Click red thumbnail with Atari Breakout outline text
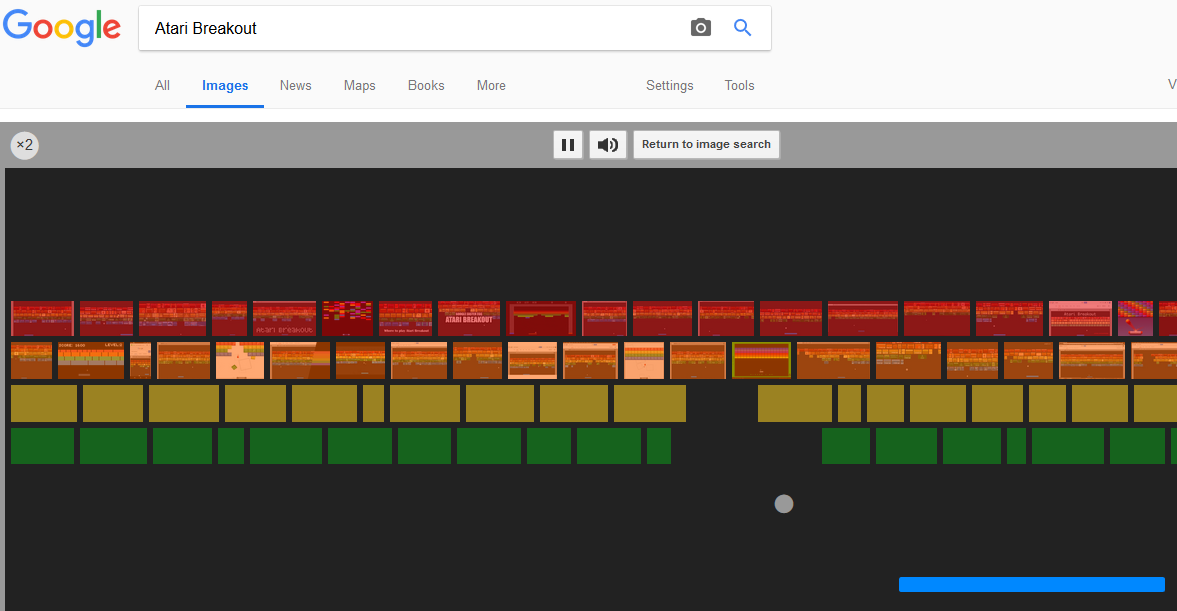Viewport: 1177px width, 611px height. point(284,318)
